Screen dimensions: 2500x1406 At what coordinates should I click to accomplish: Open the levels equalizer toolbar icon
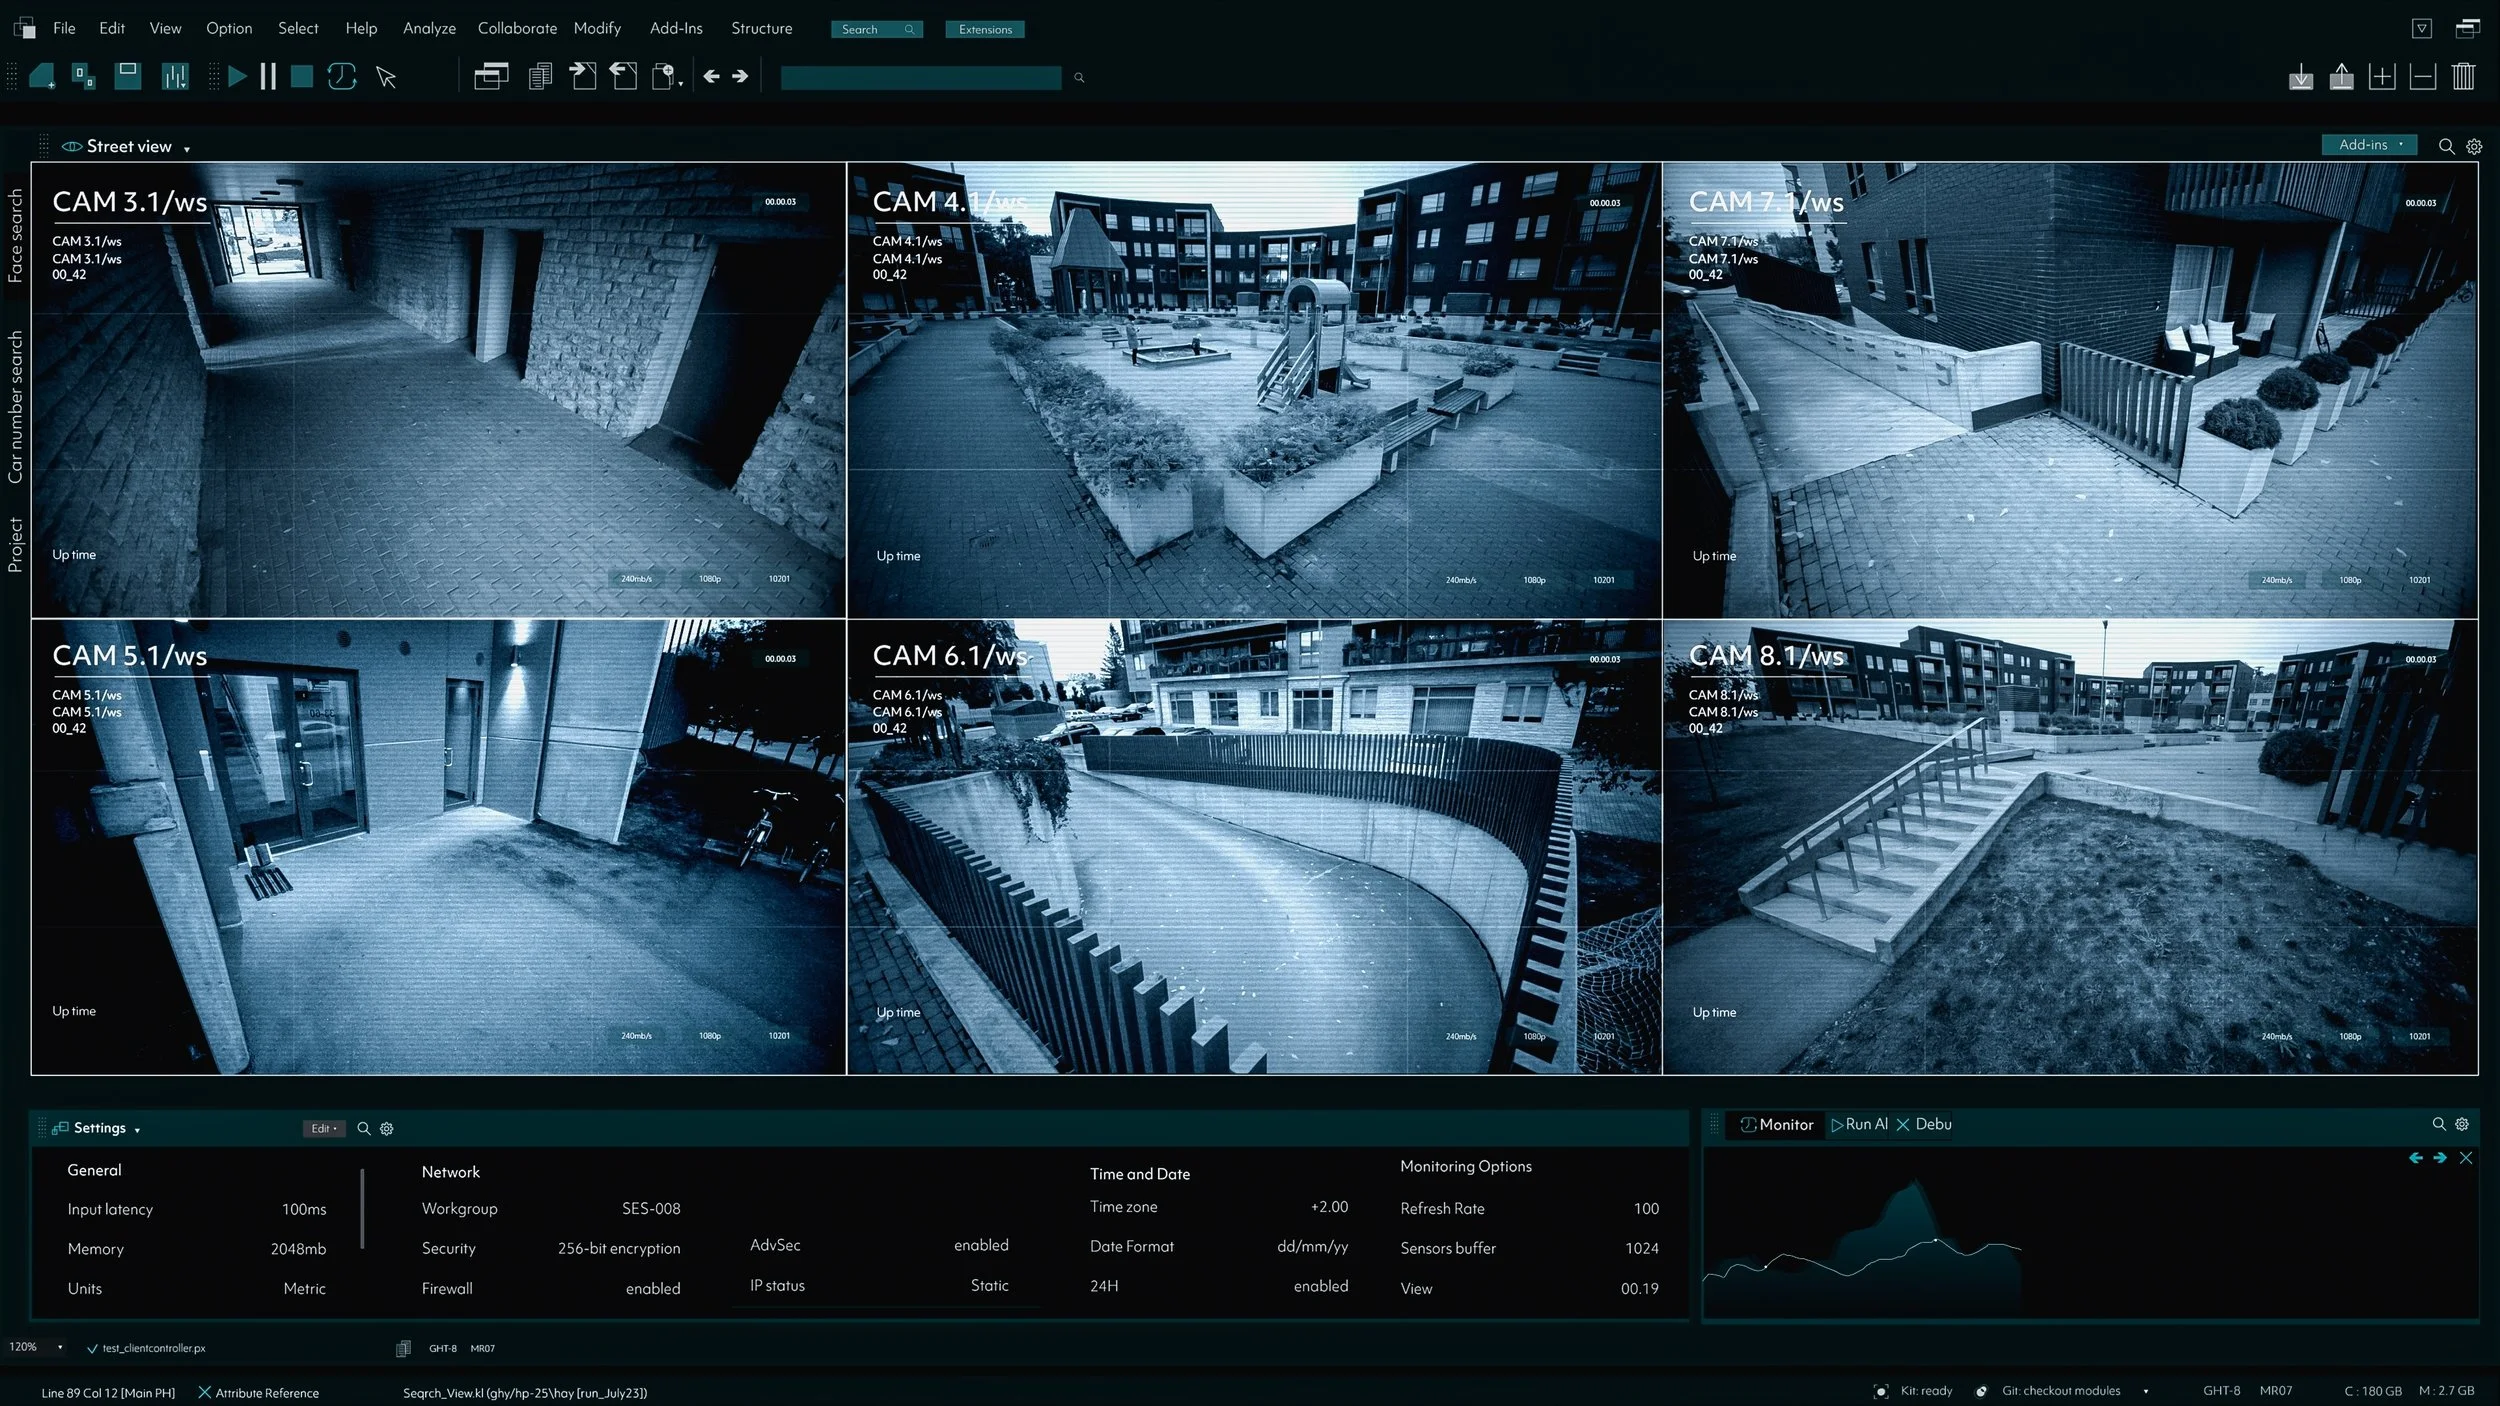(175, 77)
